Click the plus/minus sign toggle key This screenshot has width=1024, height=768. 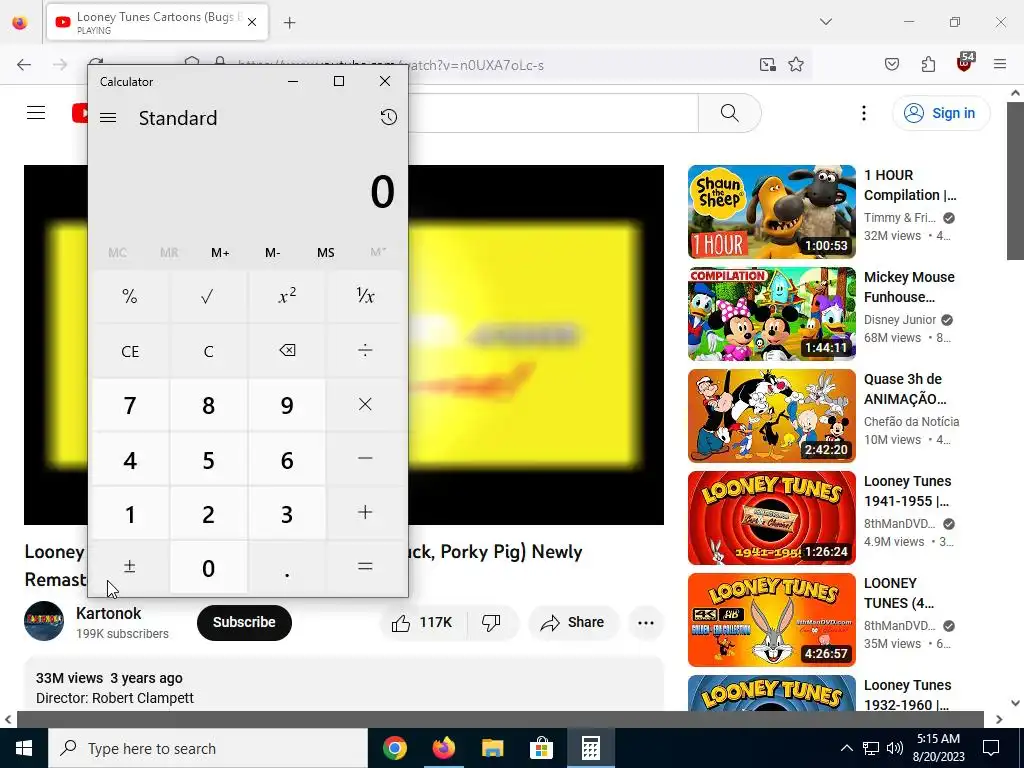click(x=130, y=567)
